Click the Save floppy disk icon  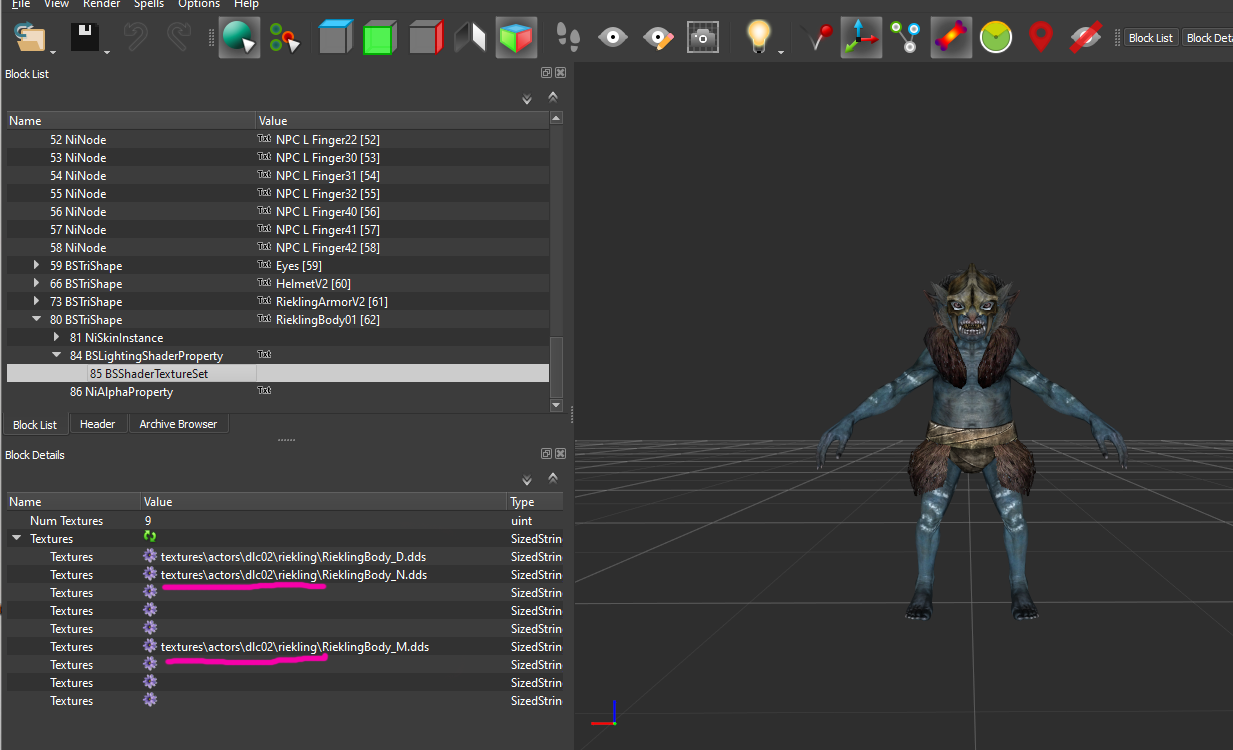coord(86,38)
